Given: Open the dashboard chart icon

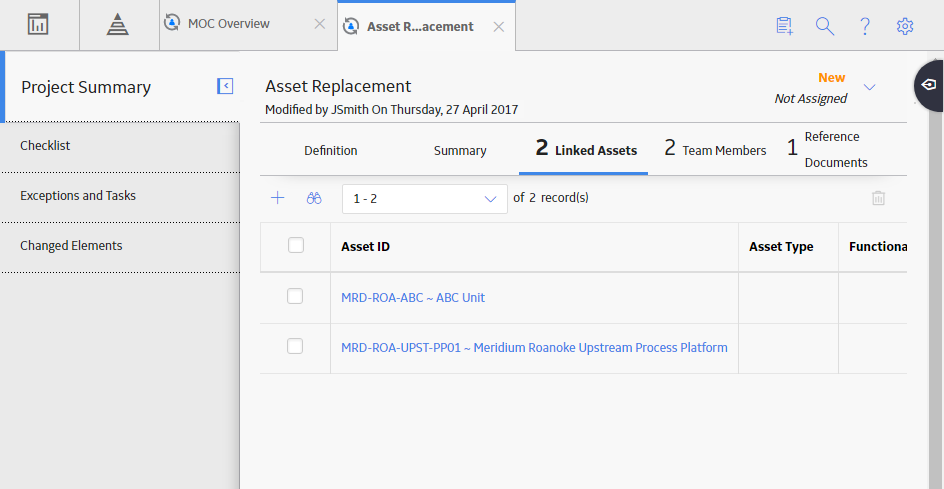Looking at the screenshot, I should (x=39, y=25).
